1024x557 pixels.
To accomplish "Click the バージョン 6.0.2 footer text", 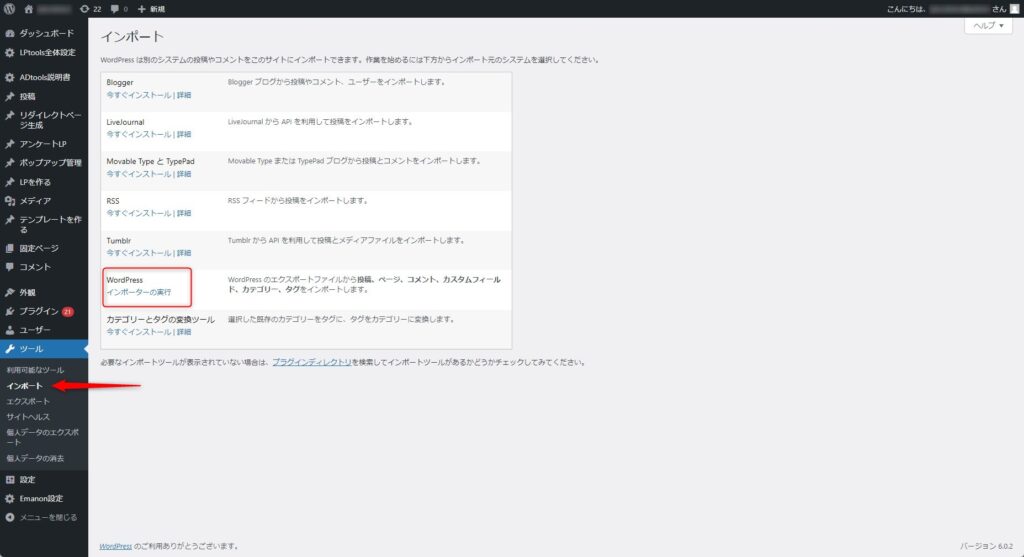I will 986,547.
